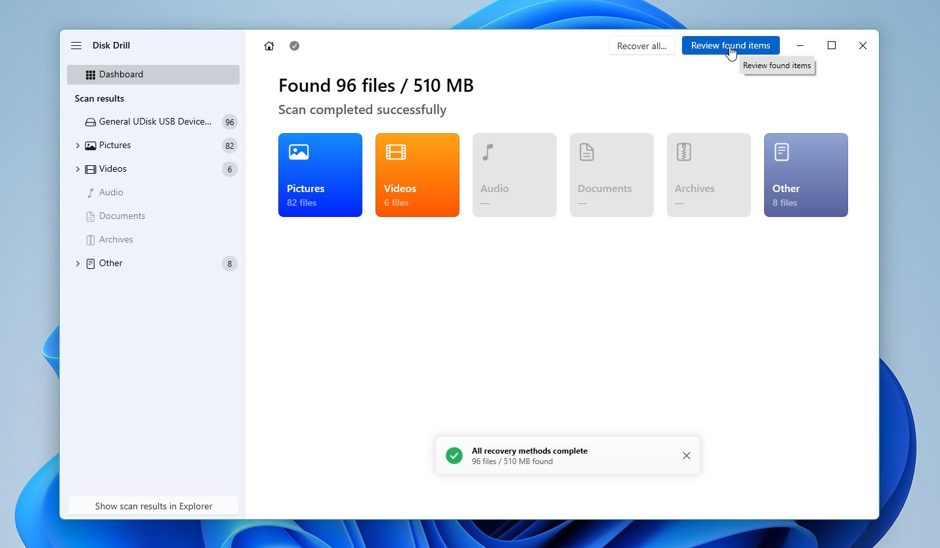Minimize the Disk Drill window
The height and width of the screenshot is (548, 940).
[800, 46]
